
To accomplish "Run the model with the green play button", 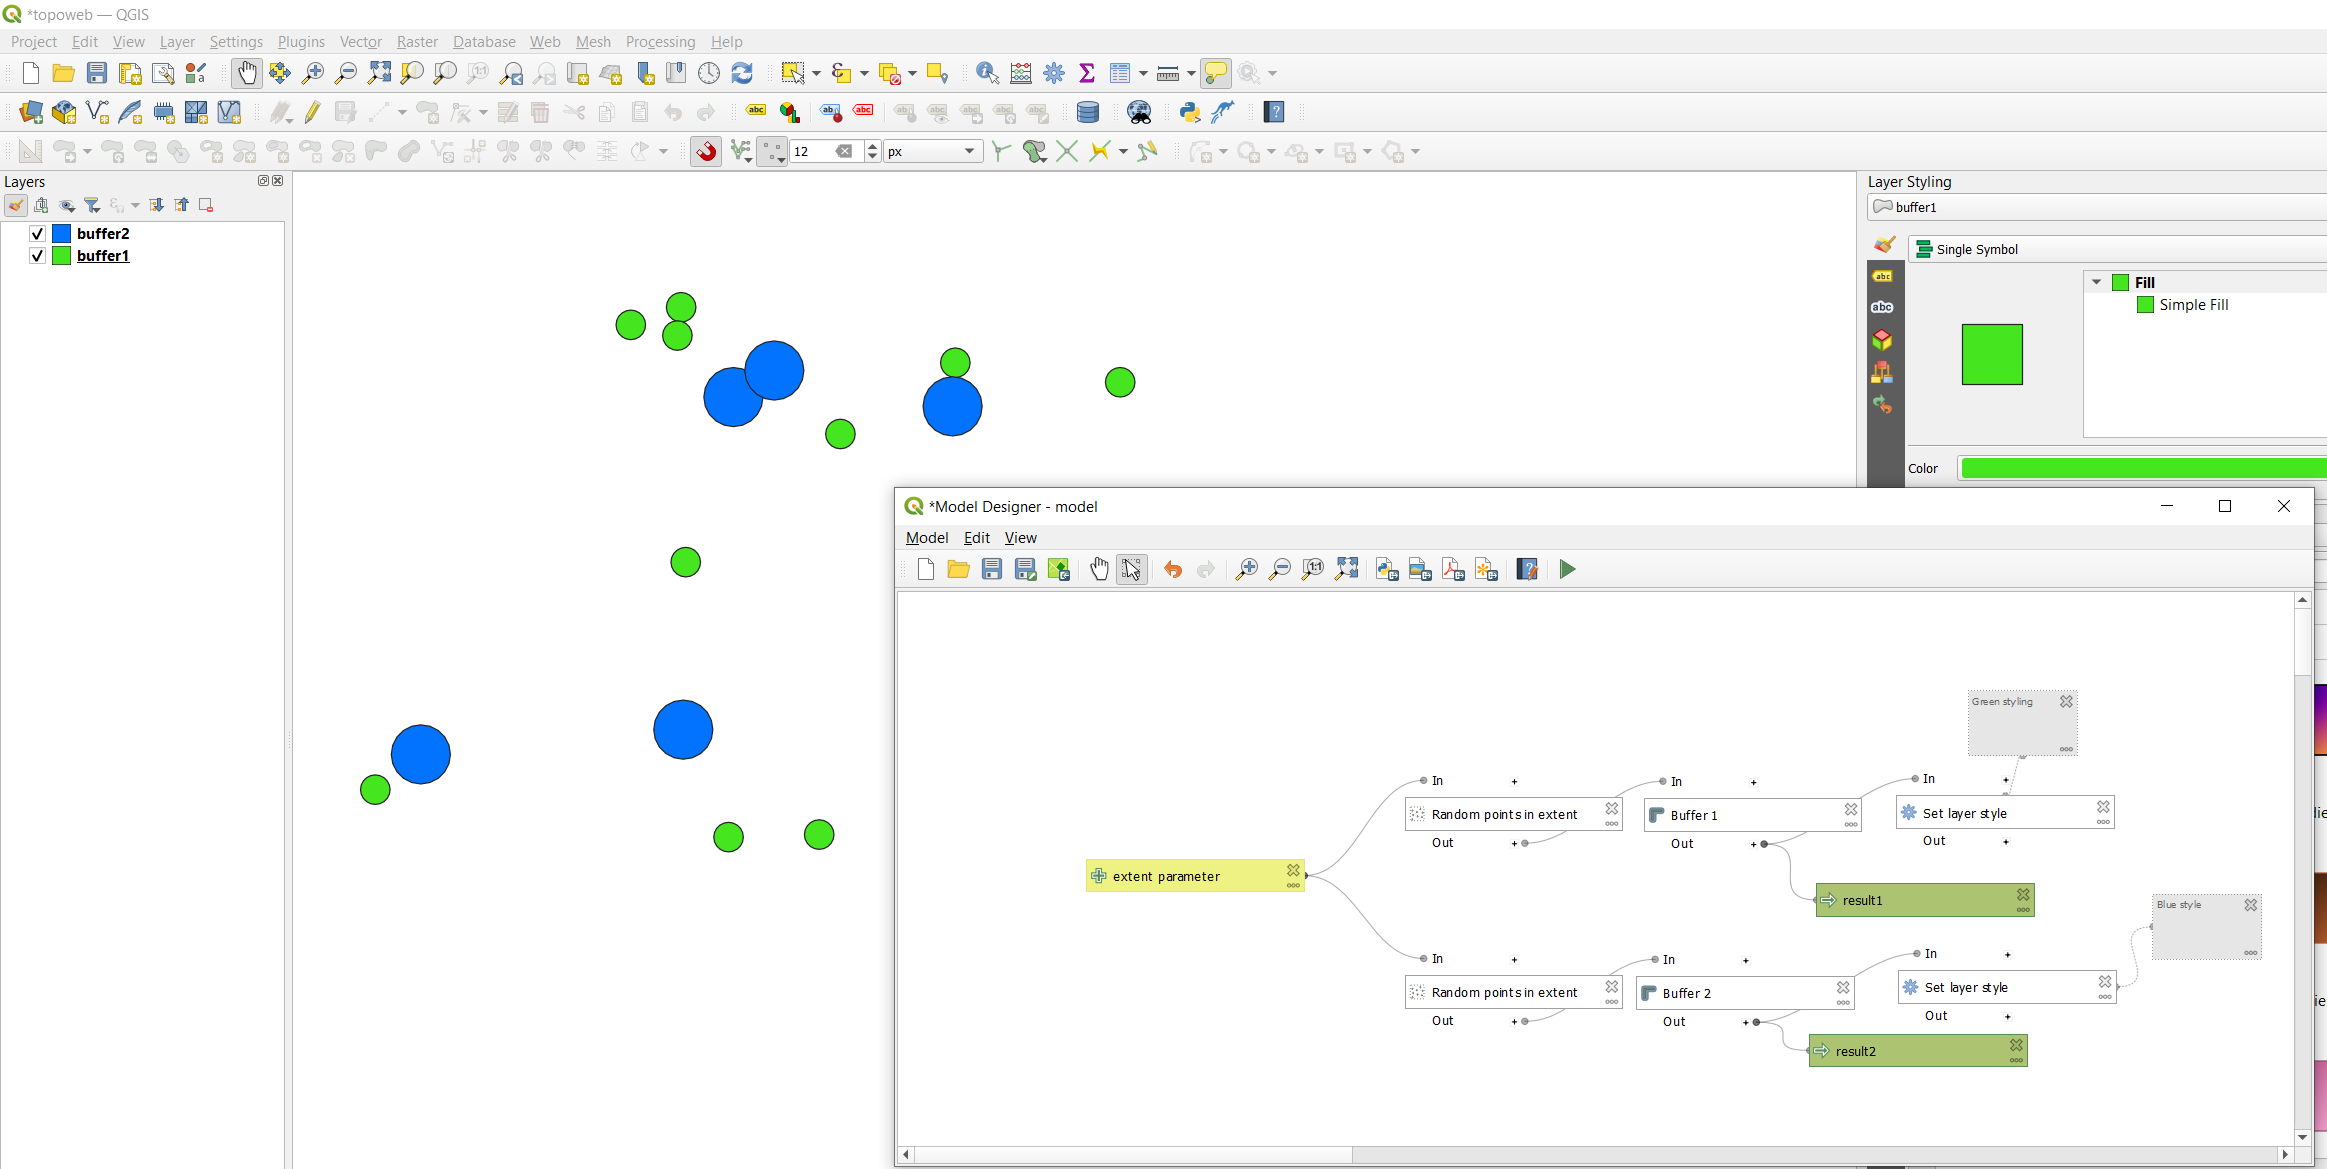I will tap(1567, 569).
